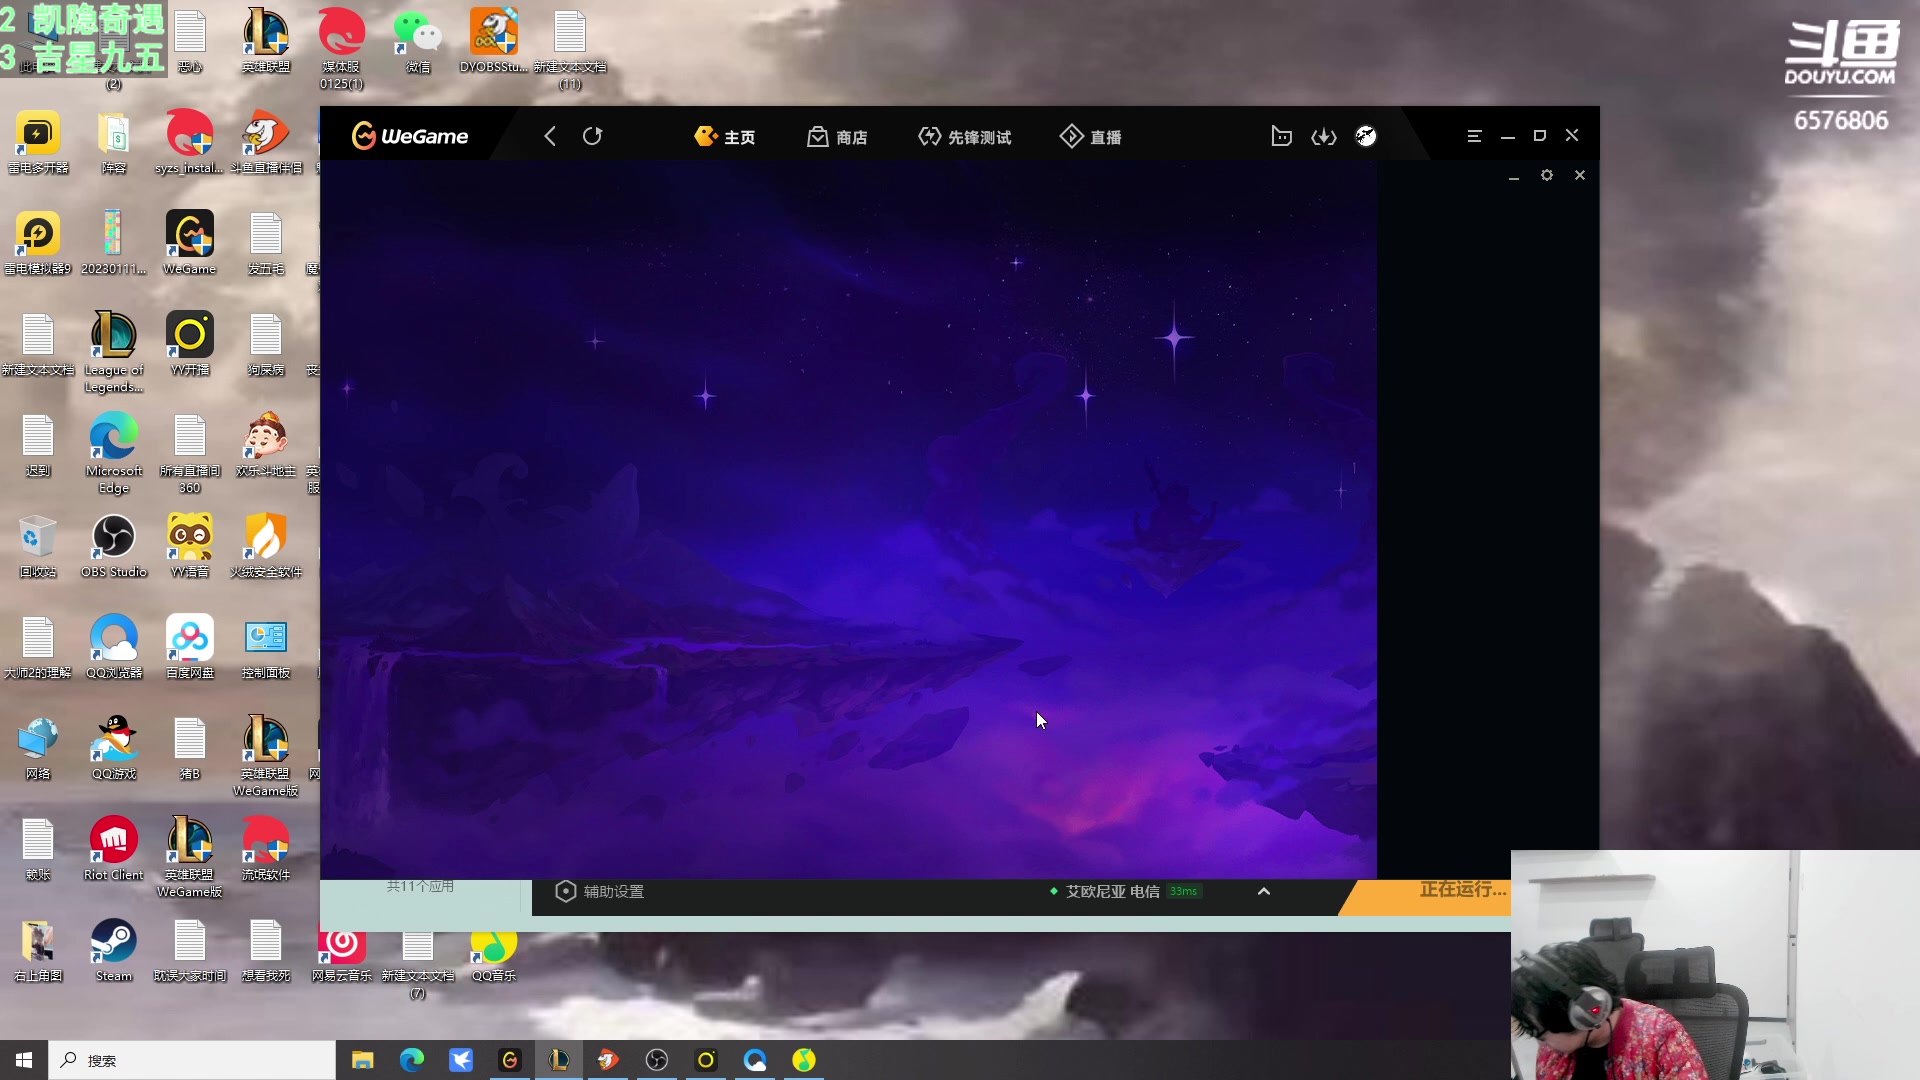Expand the server list chevron
Image resolution: width=1920 pixels, height=1080 pixels.
coord(1264,891)
